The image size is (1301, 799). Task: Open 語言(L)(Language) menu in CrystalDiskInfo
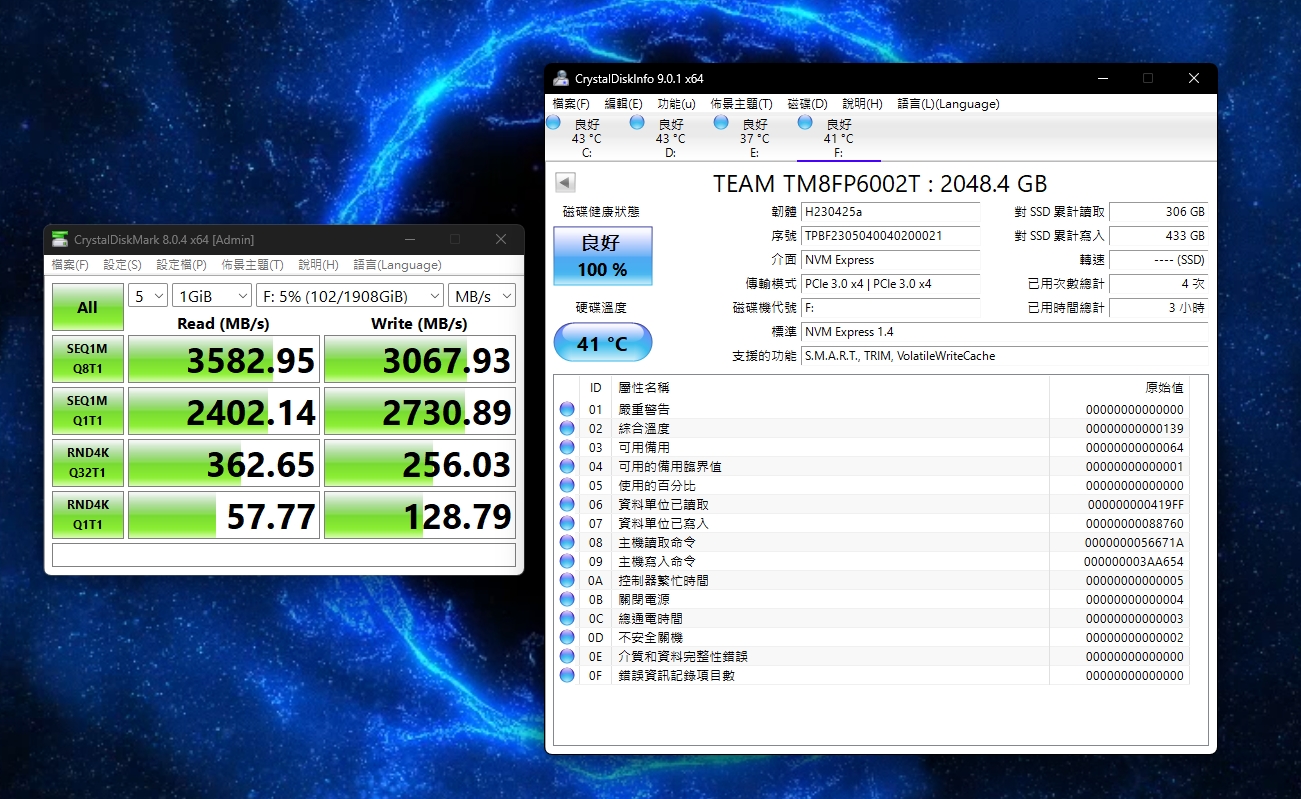948,104
